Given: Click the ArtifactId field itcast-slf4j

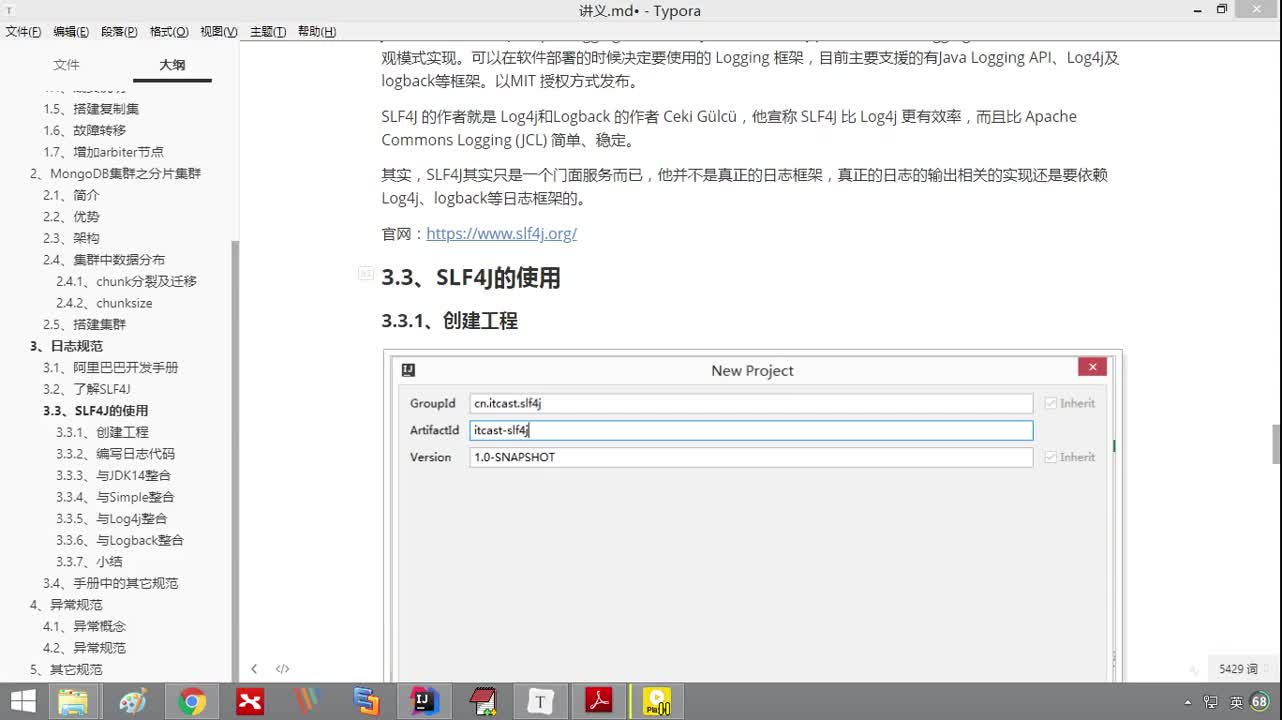Looking at the screenshot, I should [751, 430].
